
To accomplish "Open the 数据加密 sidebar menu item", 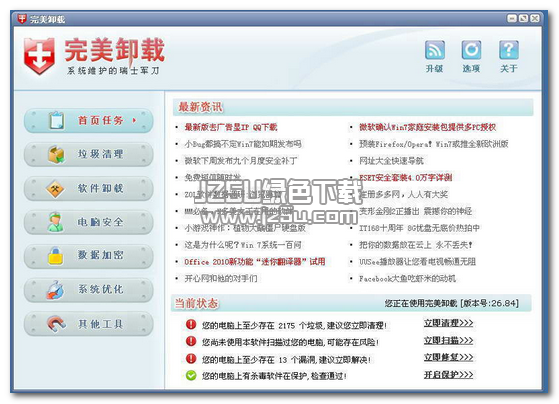I will [x=88, y=255].
